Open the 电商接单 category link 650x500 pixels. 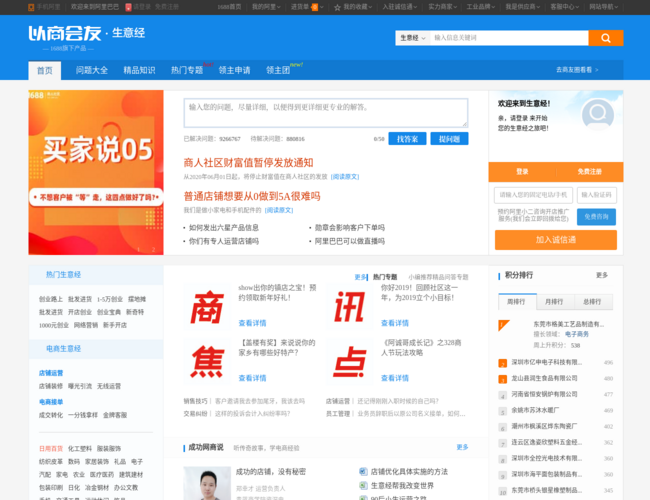point(51,402)
